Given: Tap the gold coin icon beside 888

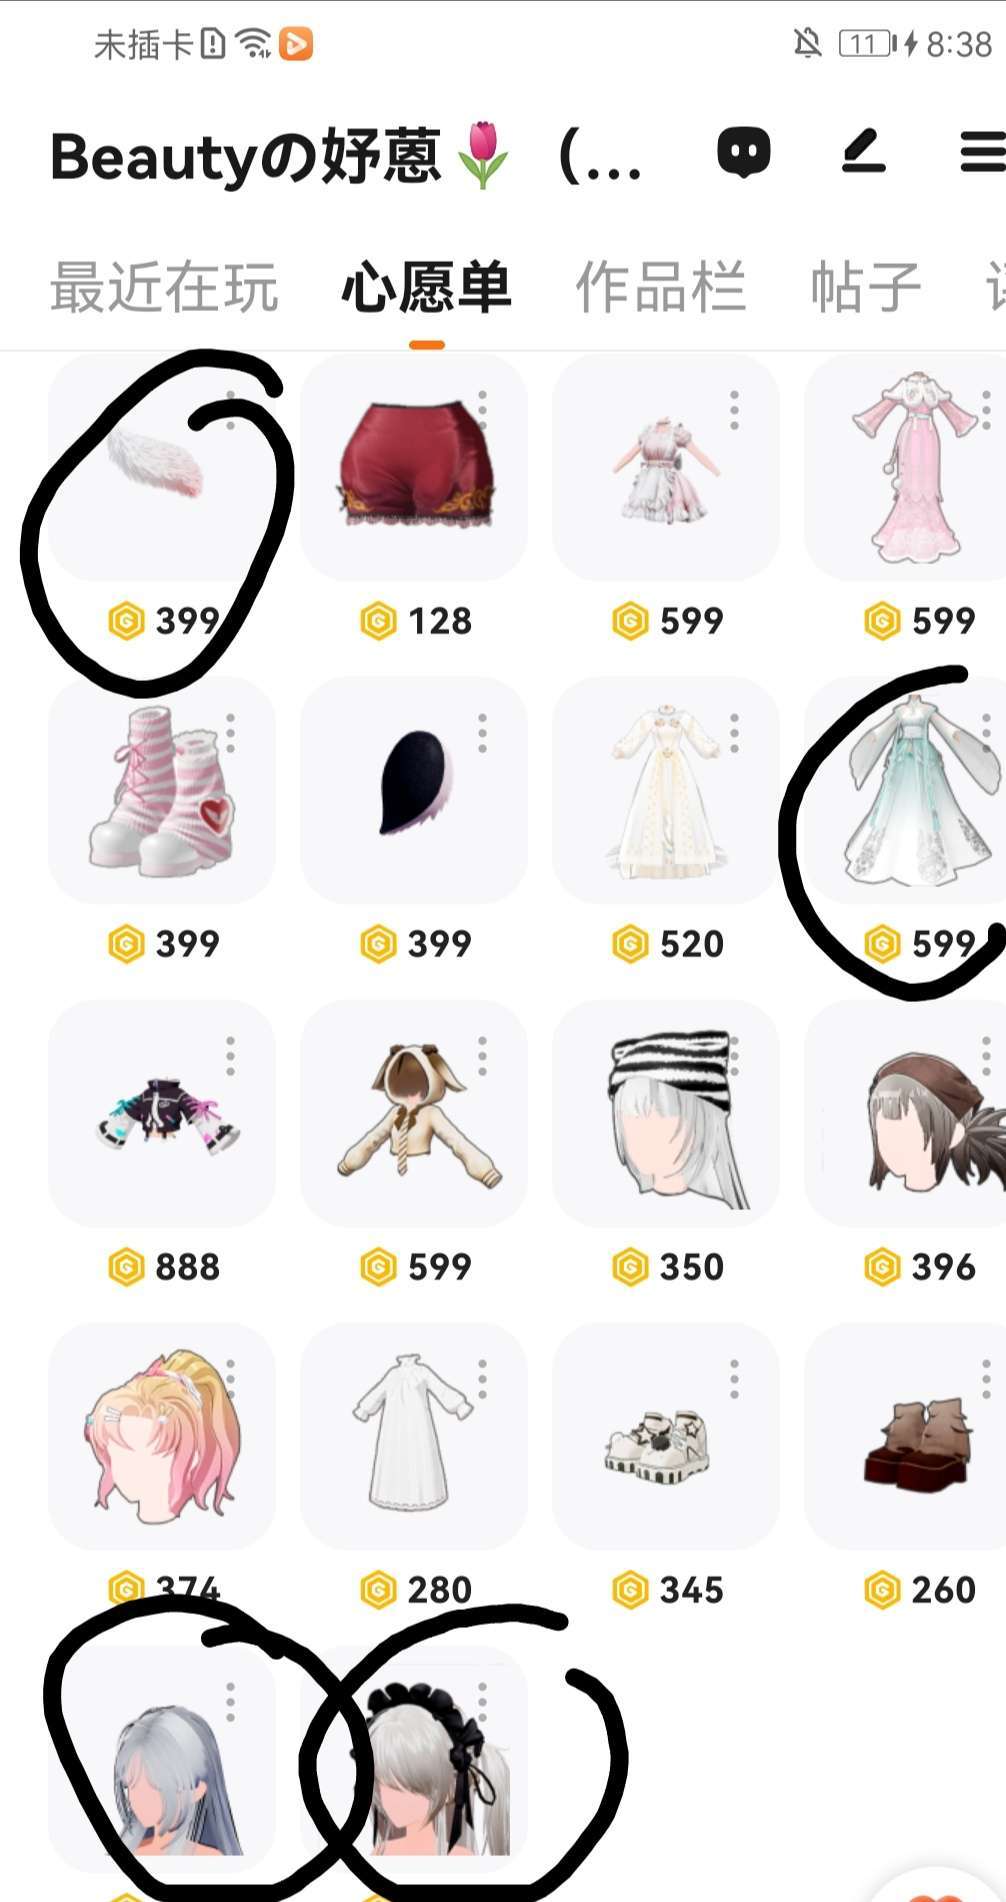Looking at the screenshot, I should [x=126, y=1267].
